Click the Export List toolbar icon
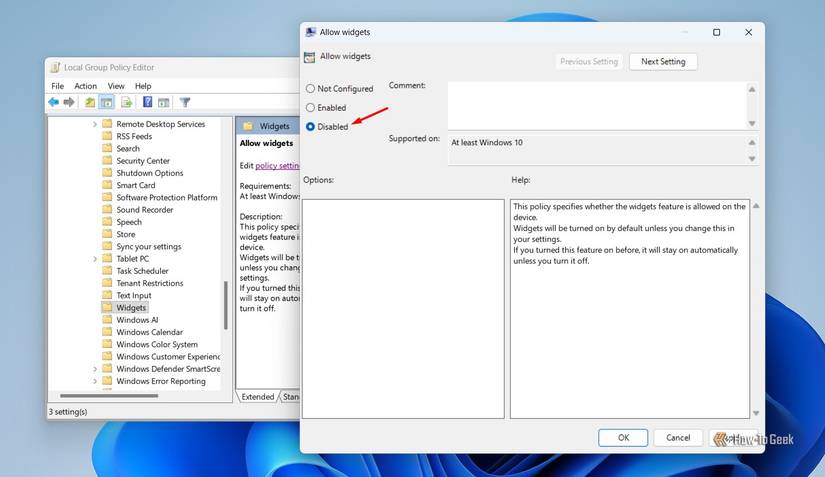 pyautogui.click(x=127, y=102)
